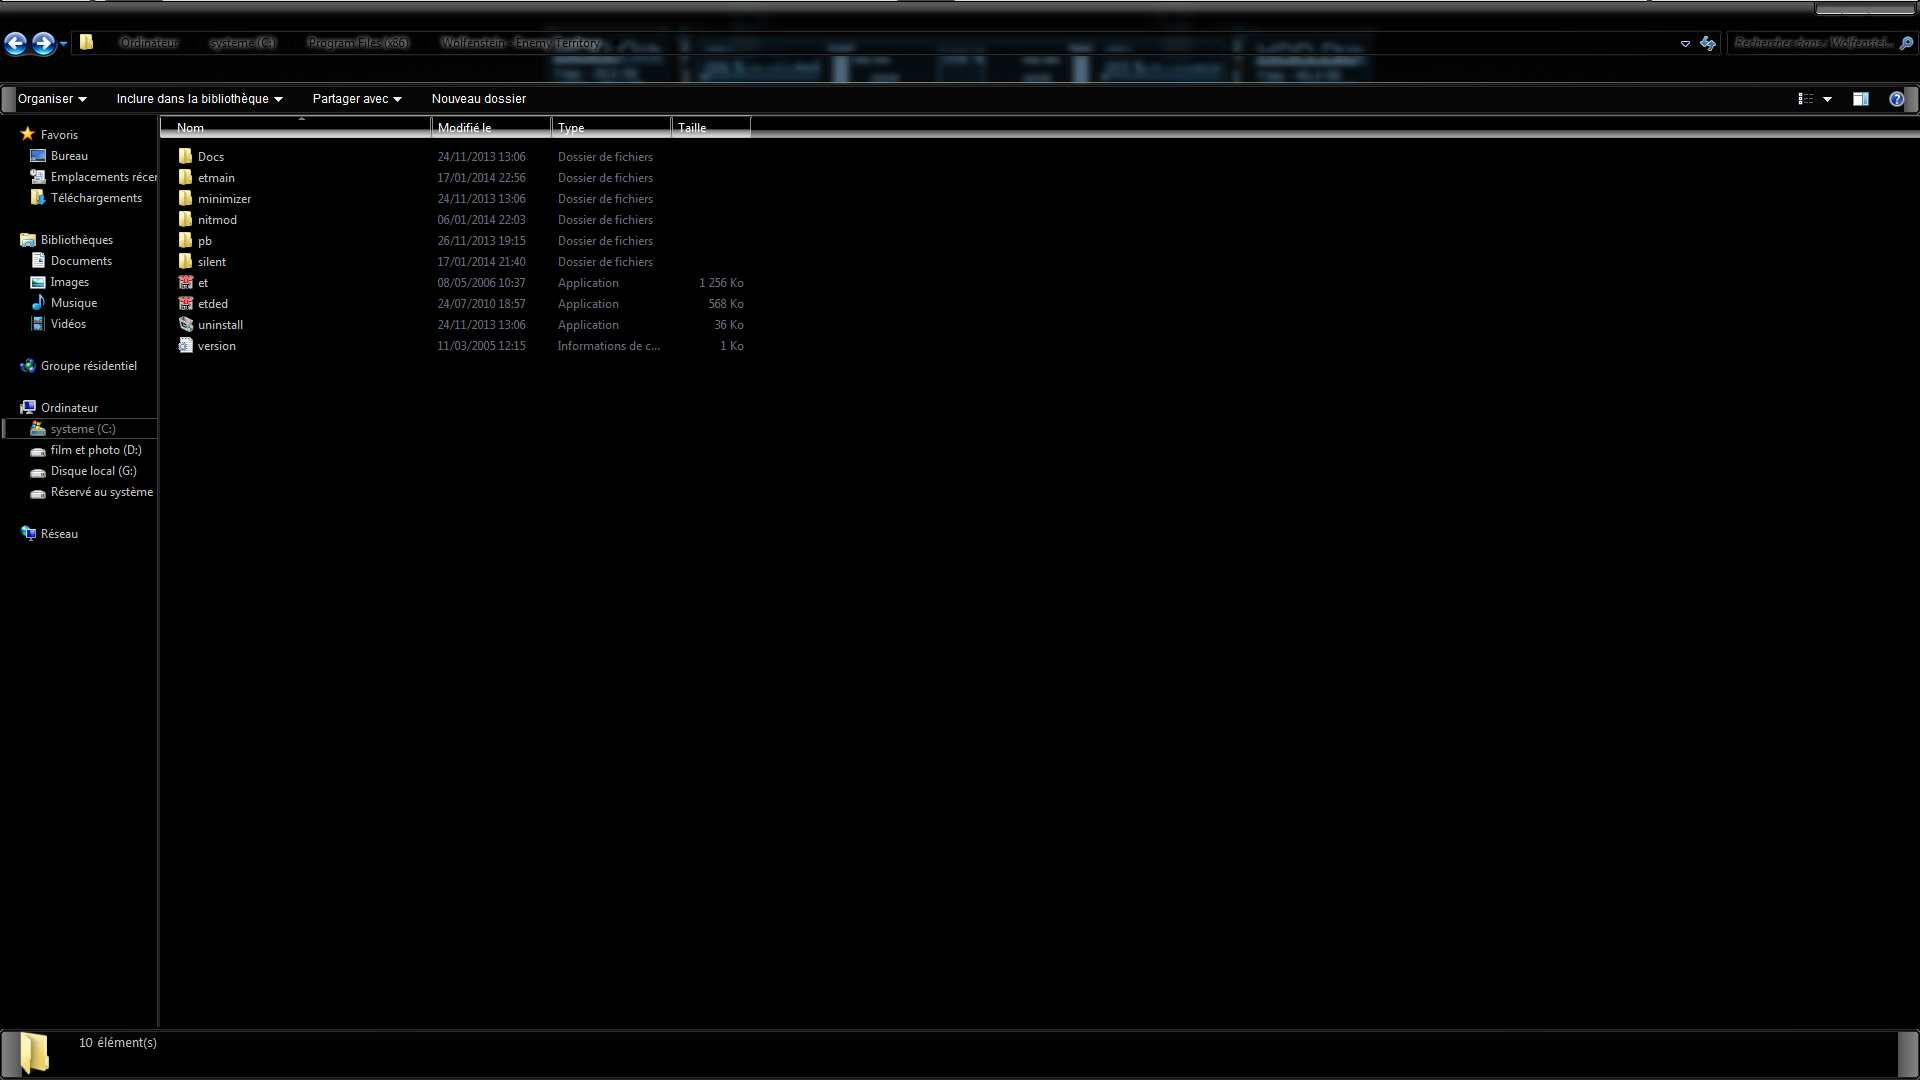Open Documents library in navigation pane

[x=81, y=261]
